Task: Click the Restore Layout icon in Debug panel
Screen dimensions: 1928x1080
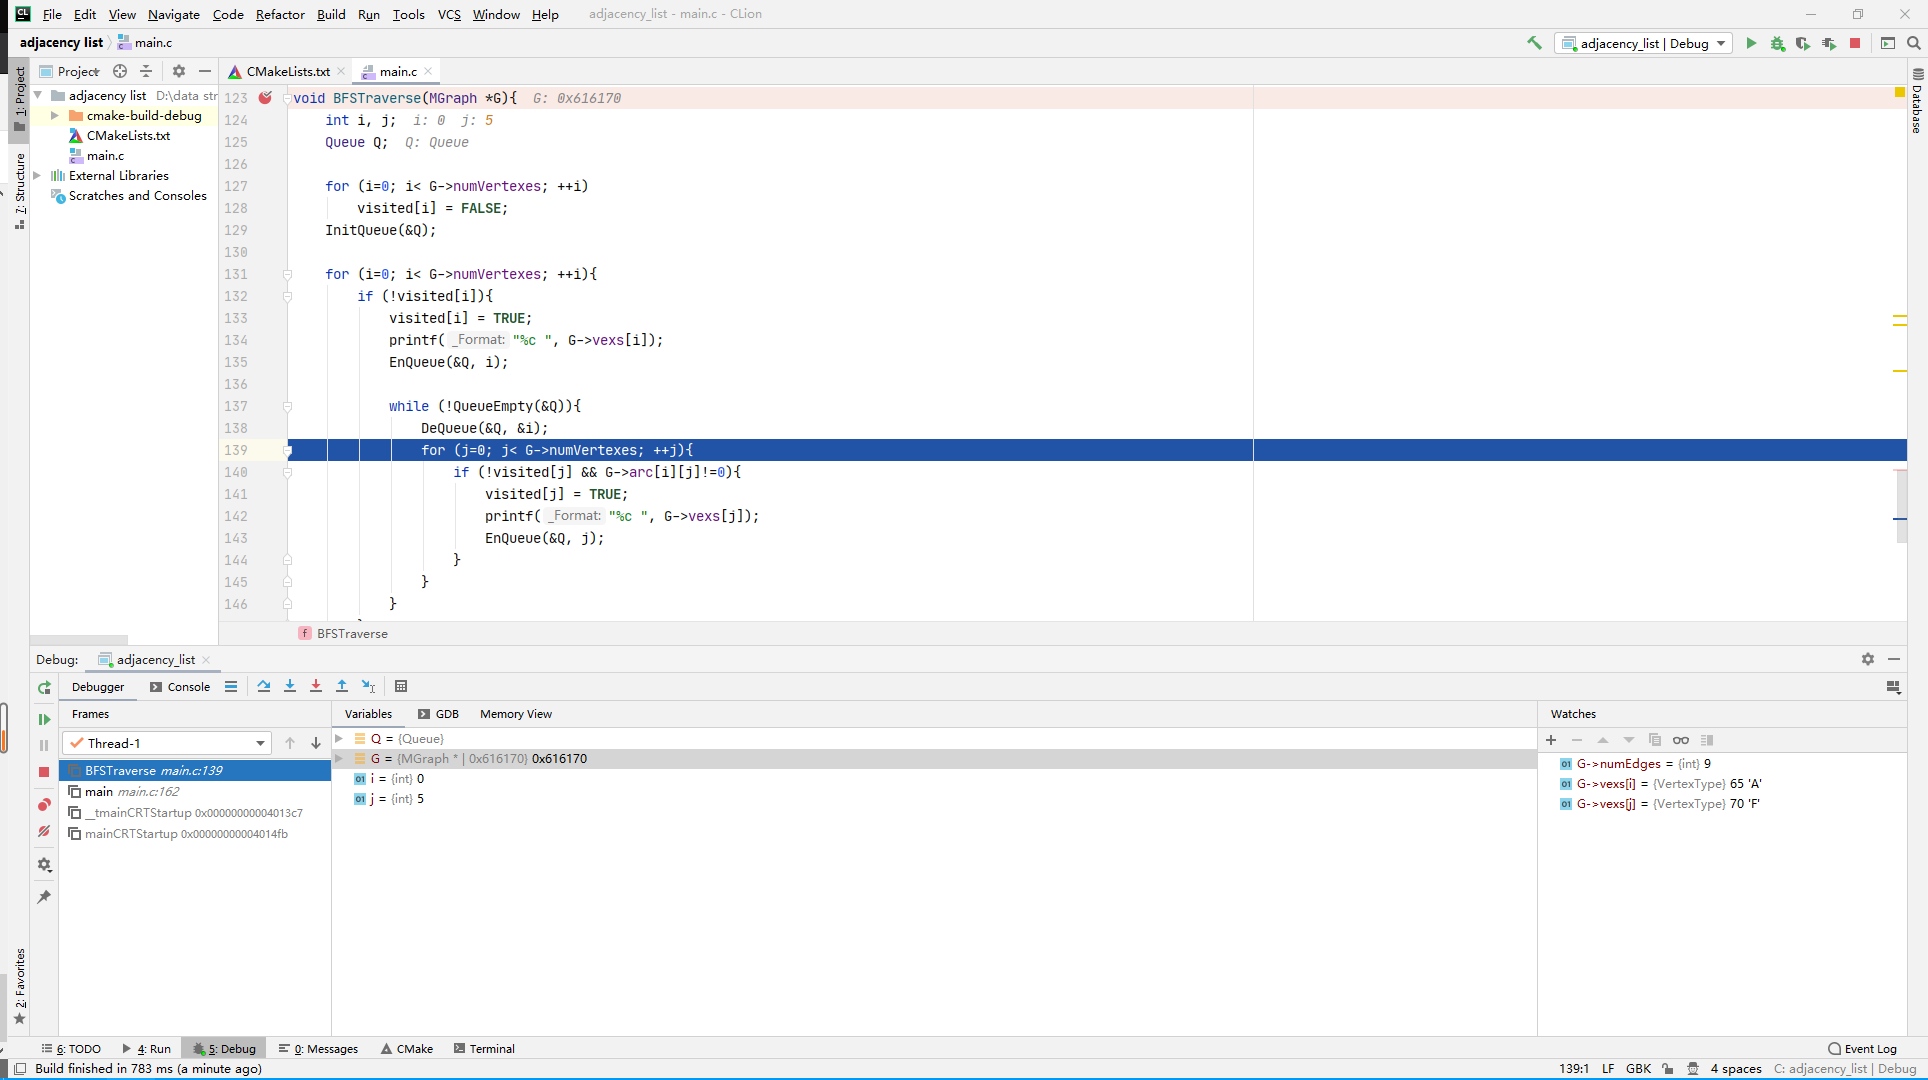Action: (x=1894, y=687)
